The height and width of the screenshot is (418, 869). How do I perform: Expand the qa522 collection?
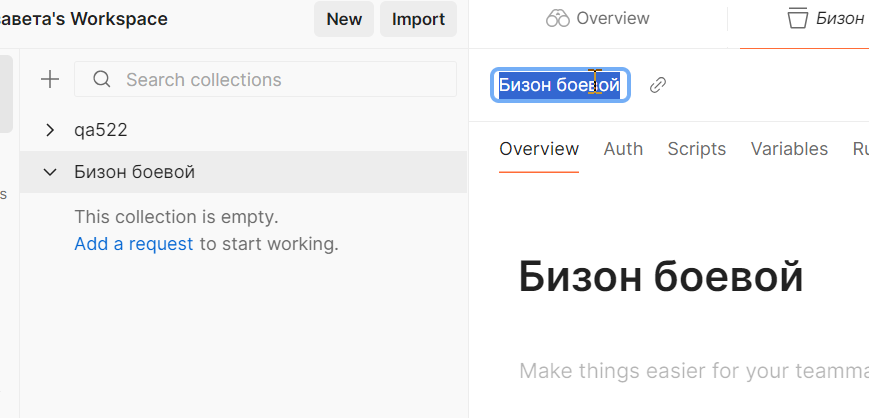pyautogui.click(x=50, y=130)
